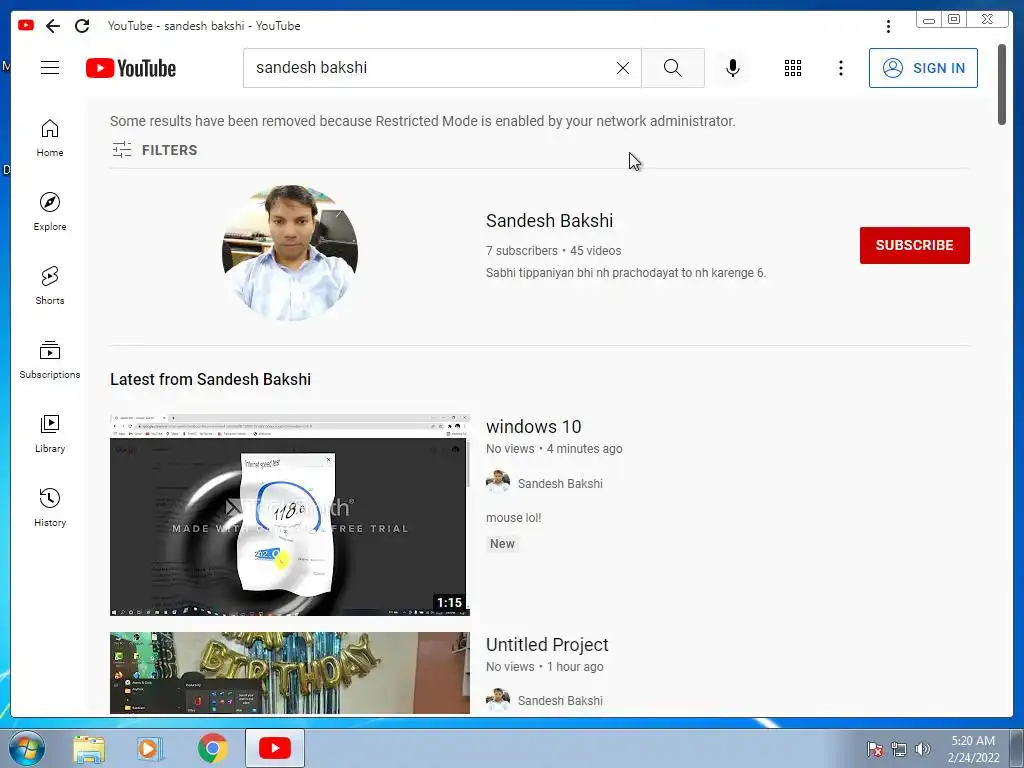Open Action Center flag in tray
Image resolution: width=1024 pixels, height=768 pixels.
[875, 749]
